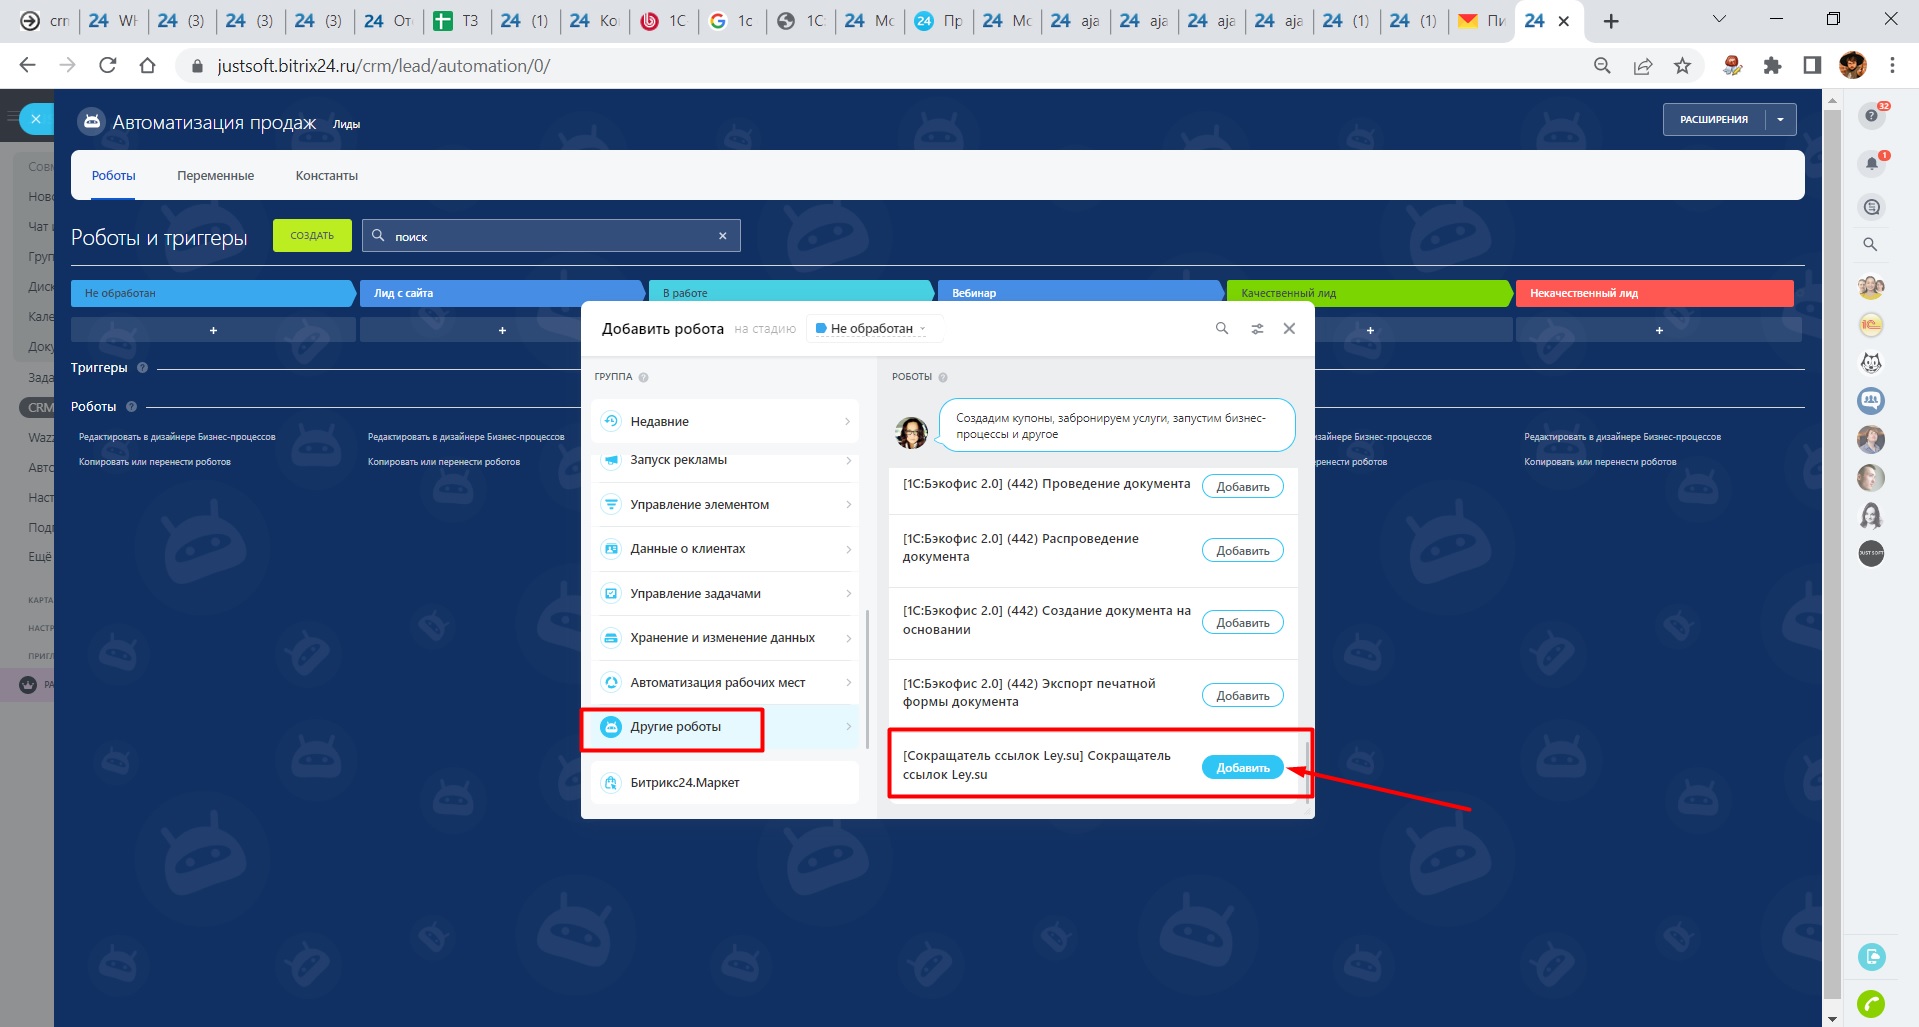The height and width of the screenshot is (1027, 1919).
Task: Open a new browser tab
Action: click(1610, 21)
